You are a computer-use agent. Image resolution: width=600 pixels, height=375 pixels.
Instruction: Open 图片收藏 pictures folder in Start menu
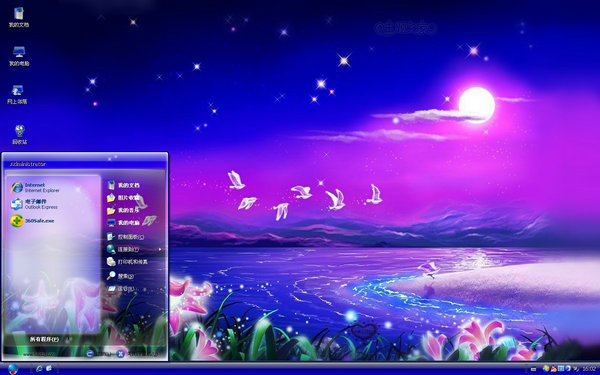[x=123, y=198]
